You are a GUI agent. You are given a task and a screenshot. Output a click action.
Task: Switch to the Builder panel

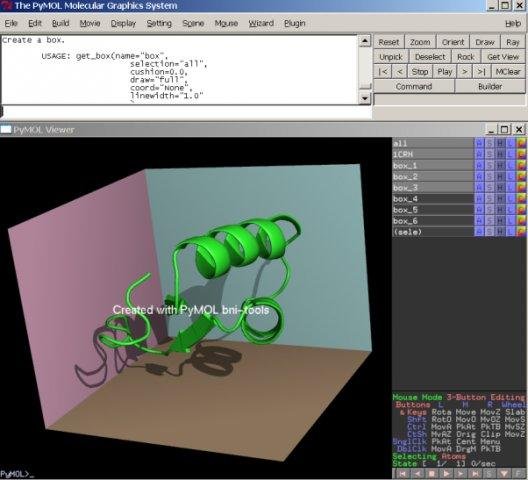coord(490,86)
